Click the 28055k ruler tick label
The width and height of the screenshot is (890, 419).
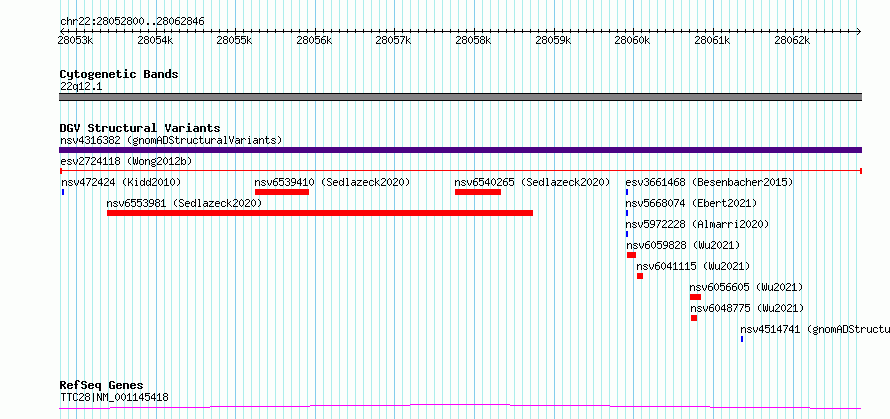point(235,41)
